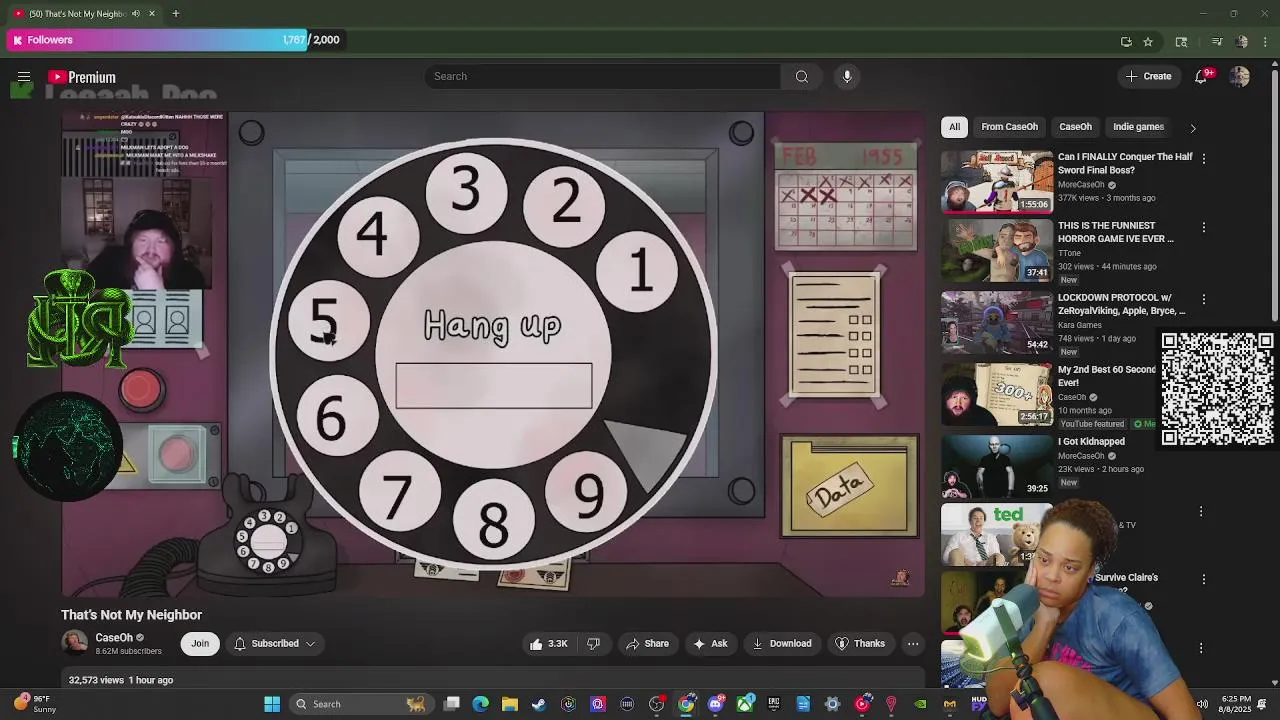The height and width of the screenshot is (720, 1280).
Task: Open I Got Kidnapped video title
Action: [x=1091, y=442]
